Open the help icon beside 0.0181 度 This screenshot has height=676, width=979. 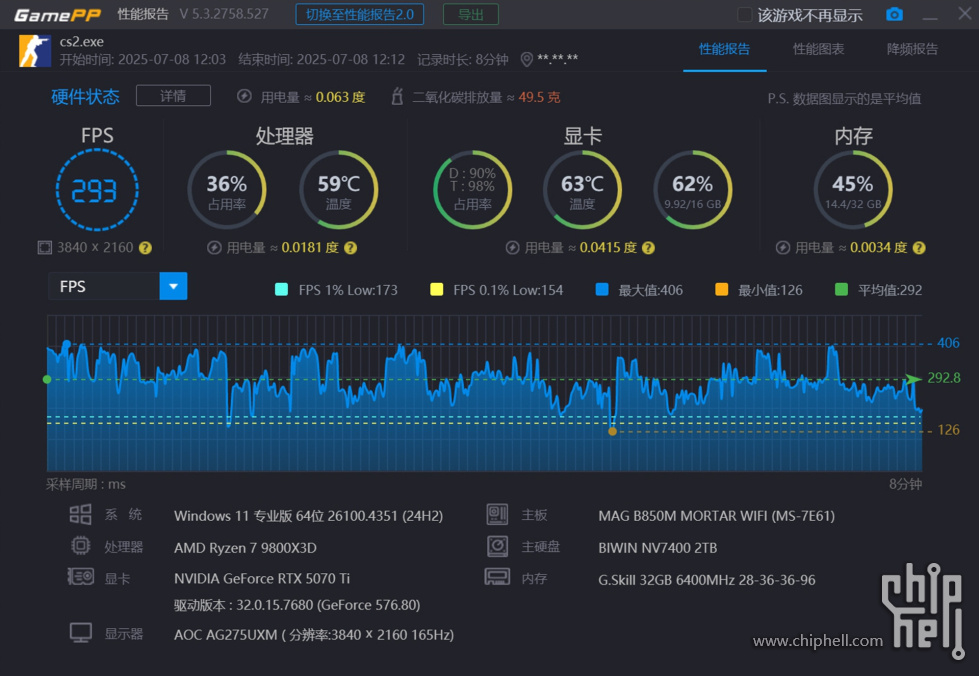pyautogui.click(x=351, y=248)
